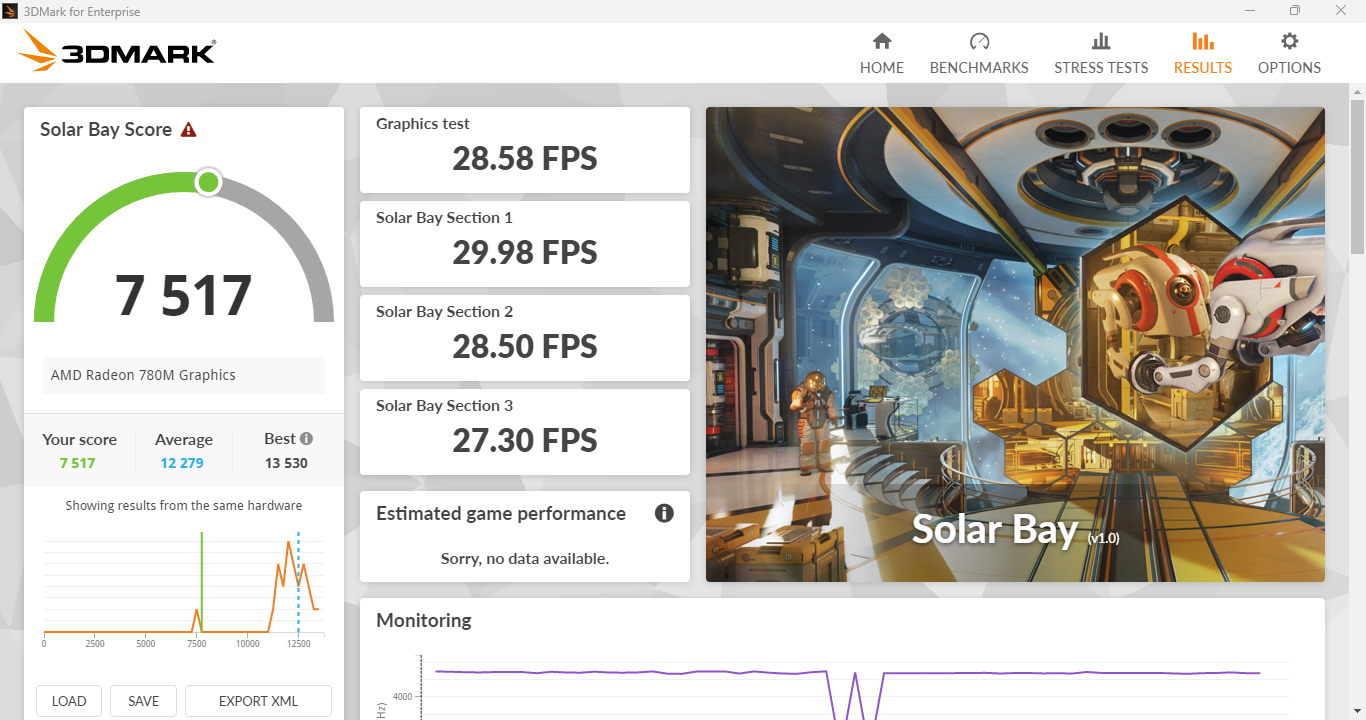Select the HOME tab label

click(x=881, y=68)
